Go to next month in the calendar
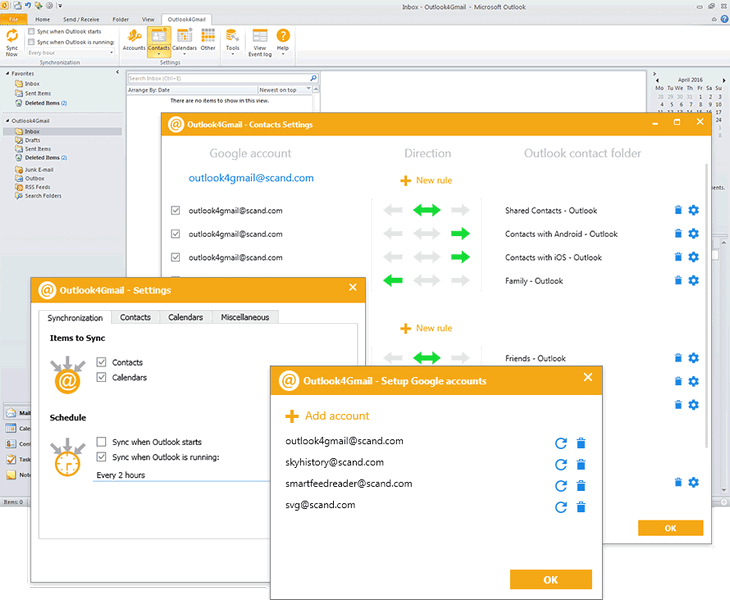The height and width of the screenshot is (600, 730). 723,80
